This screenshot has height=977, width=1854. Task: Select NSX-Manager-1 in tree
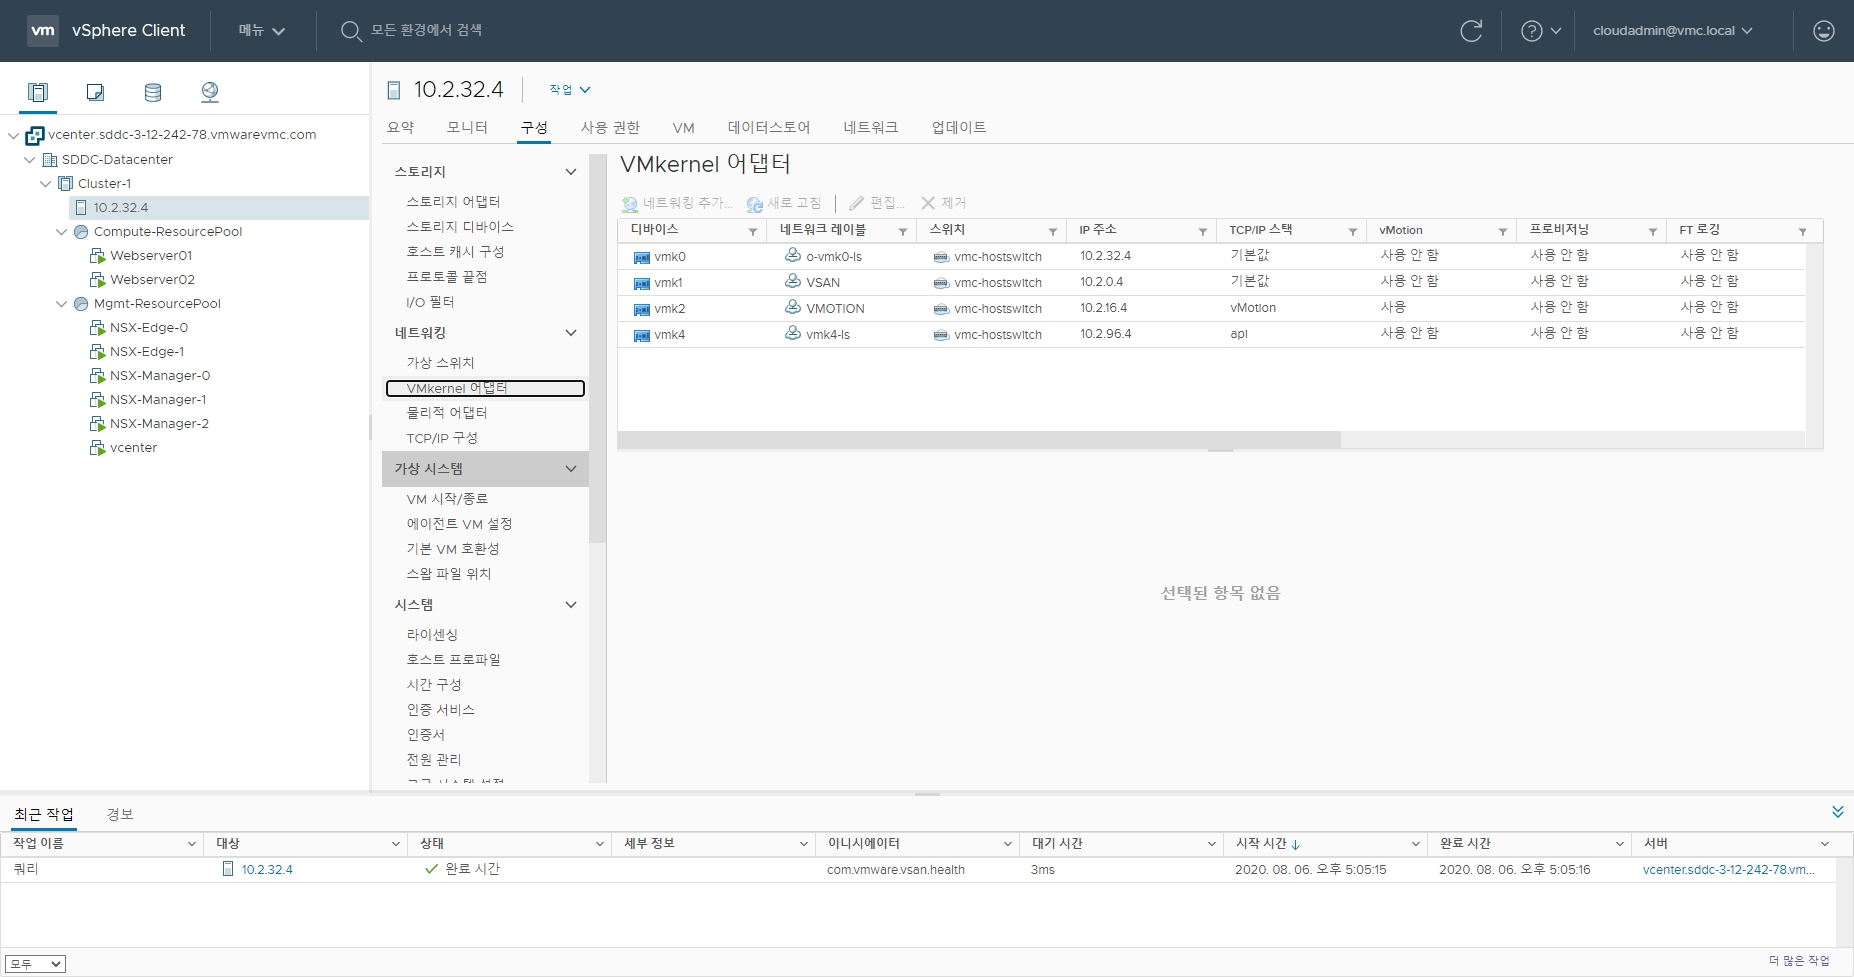pos(158,400)
